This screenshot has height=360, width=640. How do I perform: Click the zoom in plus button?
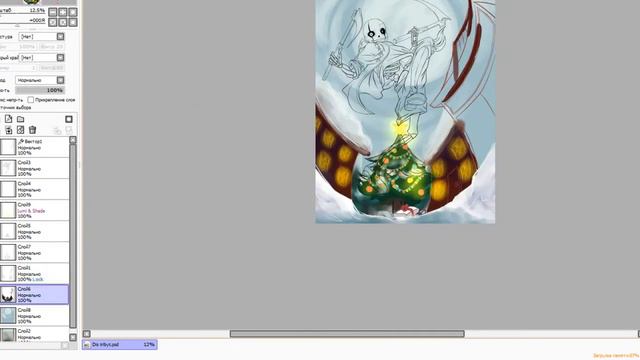62,12
